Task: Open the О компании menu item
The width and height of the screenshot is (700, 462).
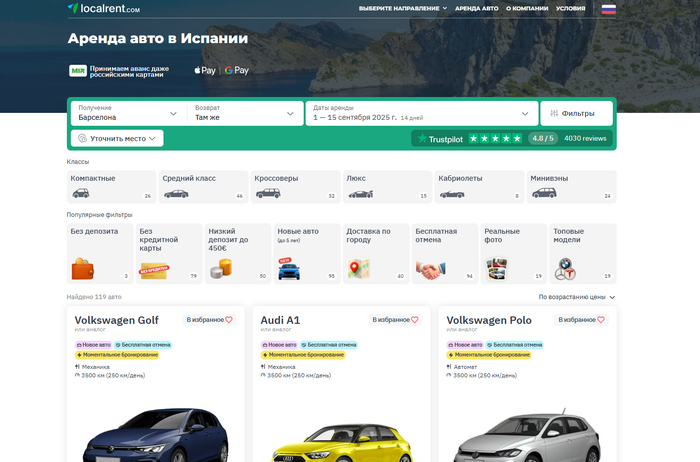Action: [527, 8]
